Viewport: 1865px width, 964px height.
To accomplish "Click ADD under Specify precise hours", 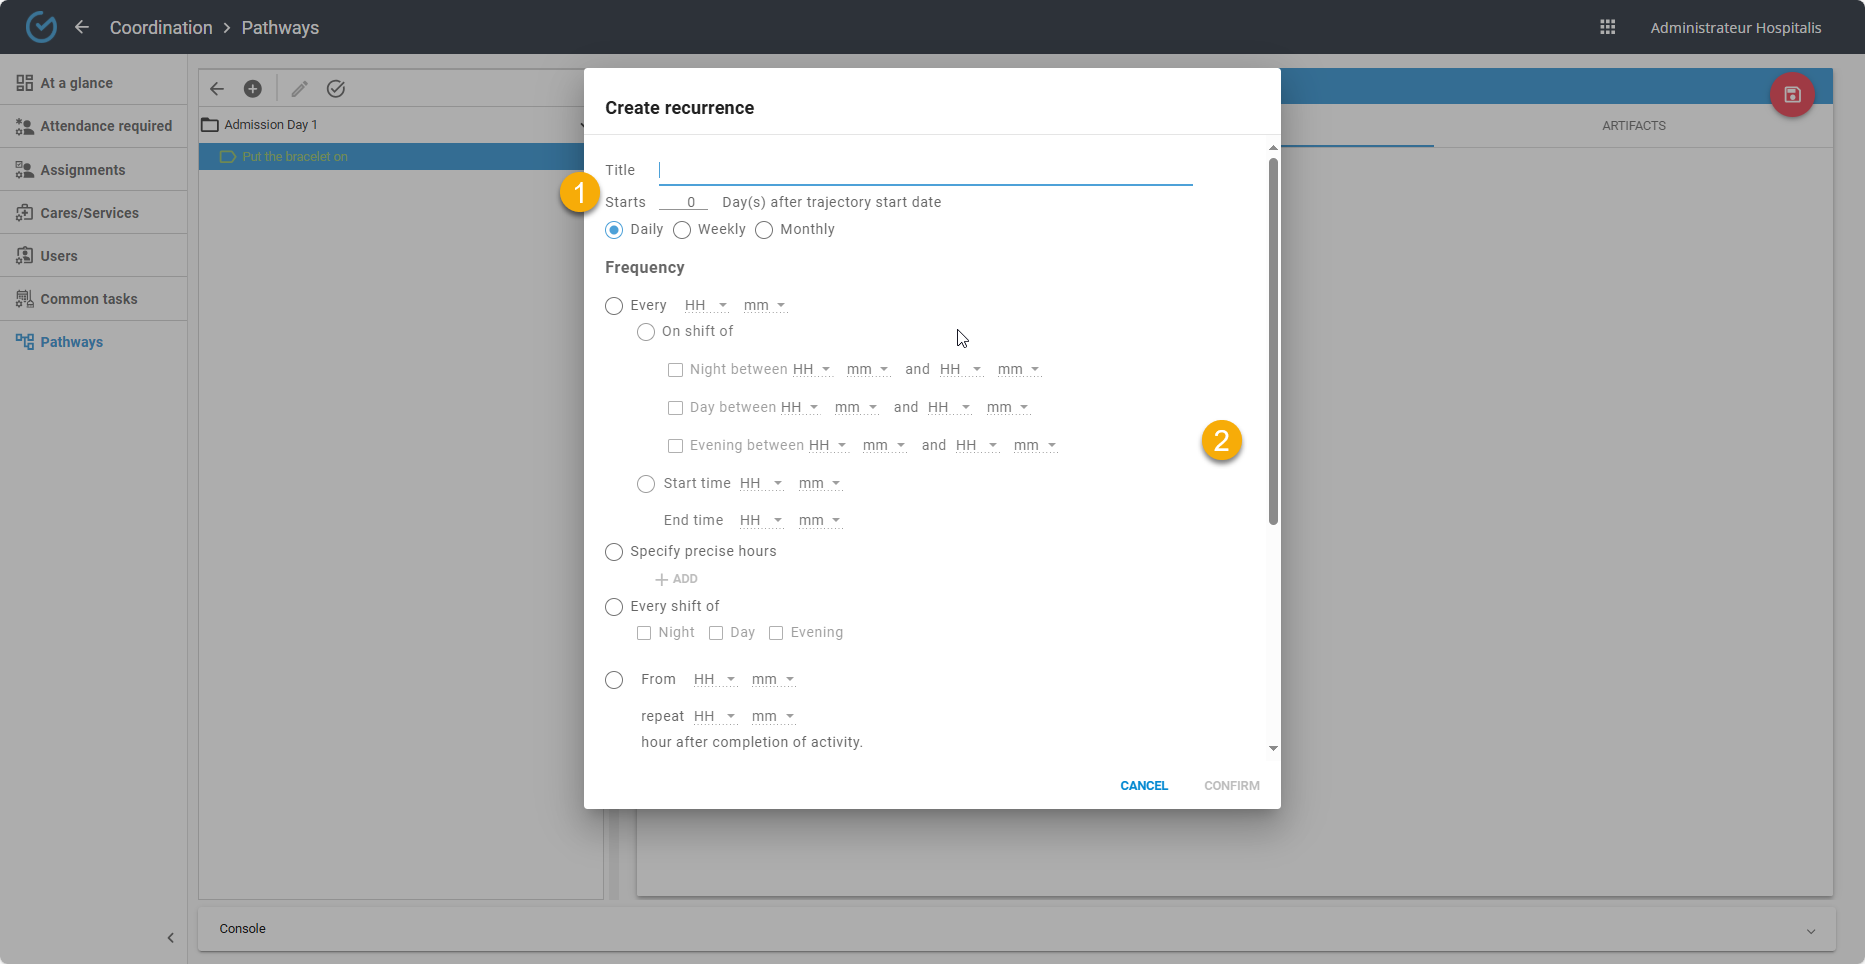I will [x=677, y=579].
